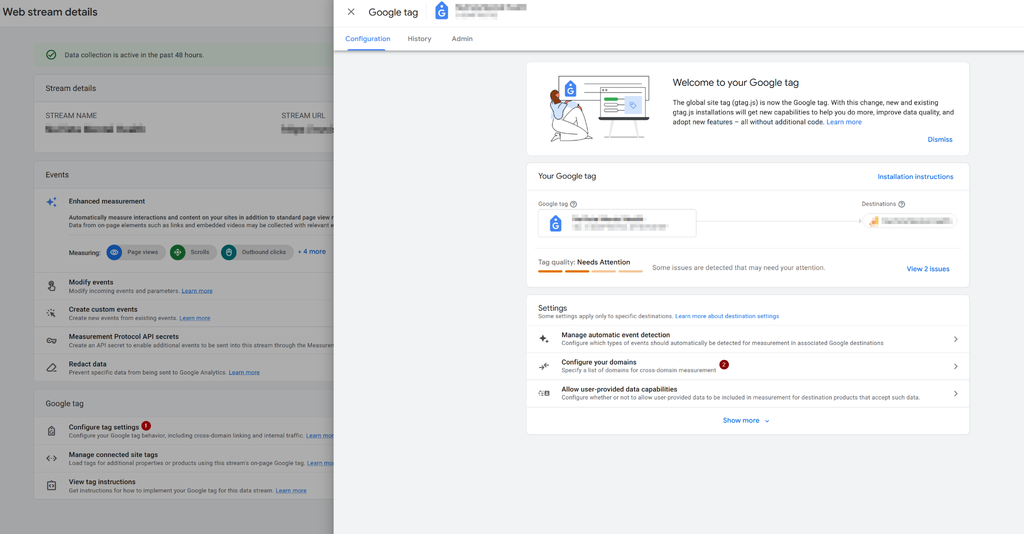Click the arrows icon for Configure your domains

(543, 366)
